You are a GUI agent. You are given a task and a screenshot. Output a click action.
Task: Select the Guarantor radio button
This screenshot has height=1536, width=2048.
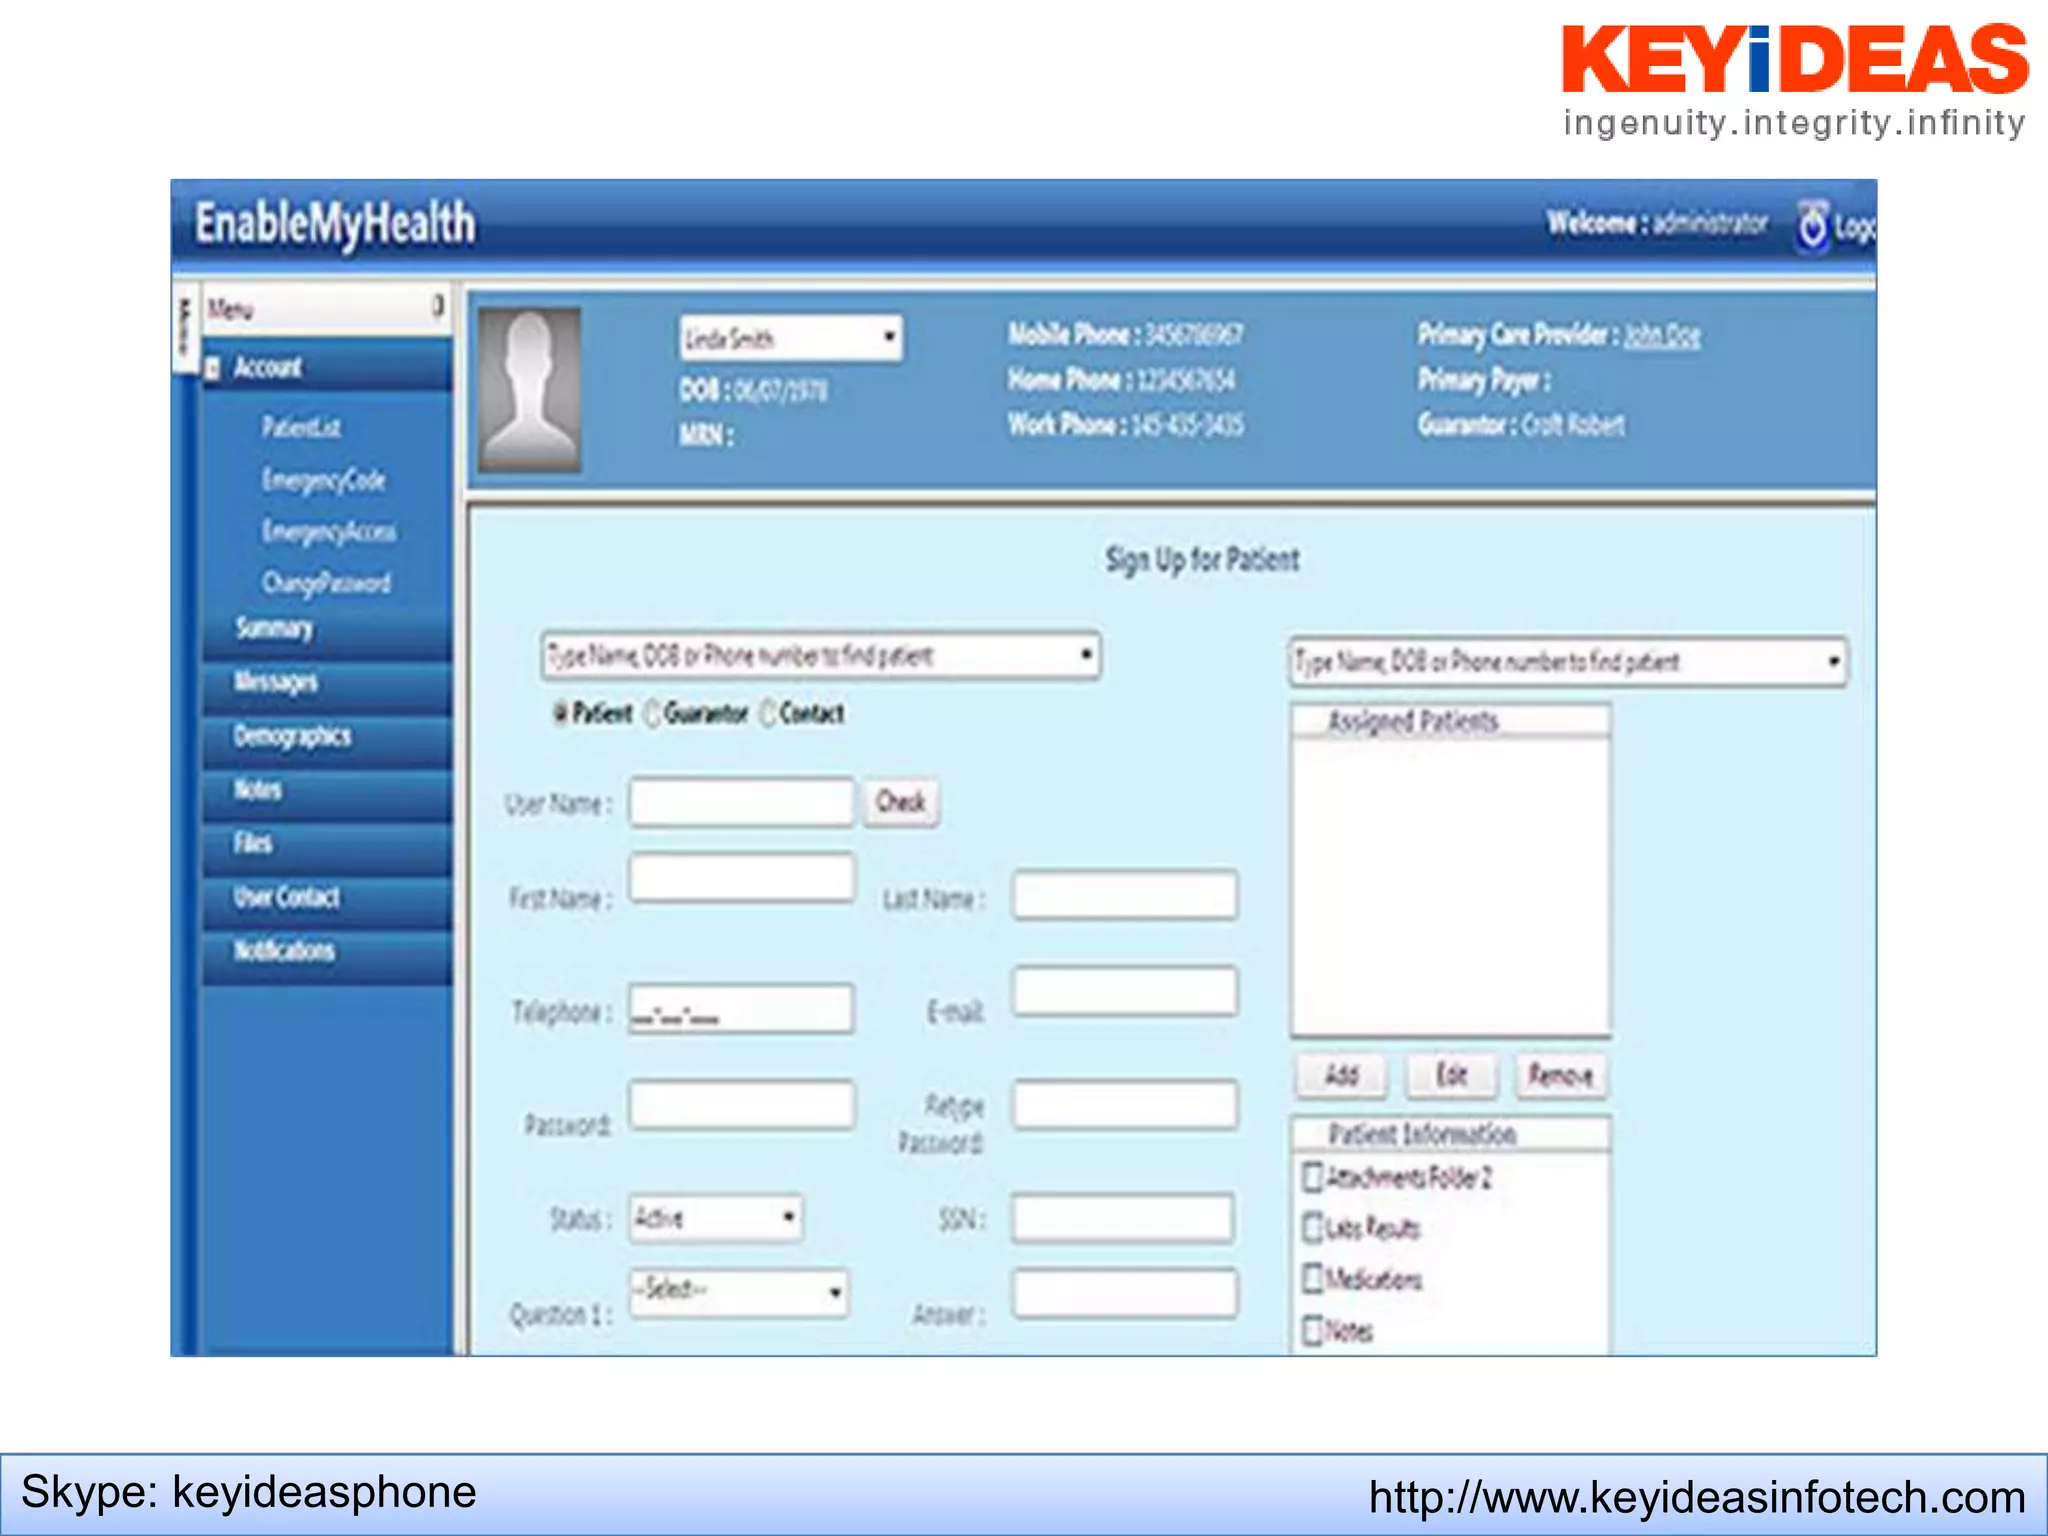click(x=653, y=713)
